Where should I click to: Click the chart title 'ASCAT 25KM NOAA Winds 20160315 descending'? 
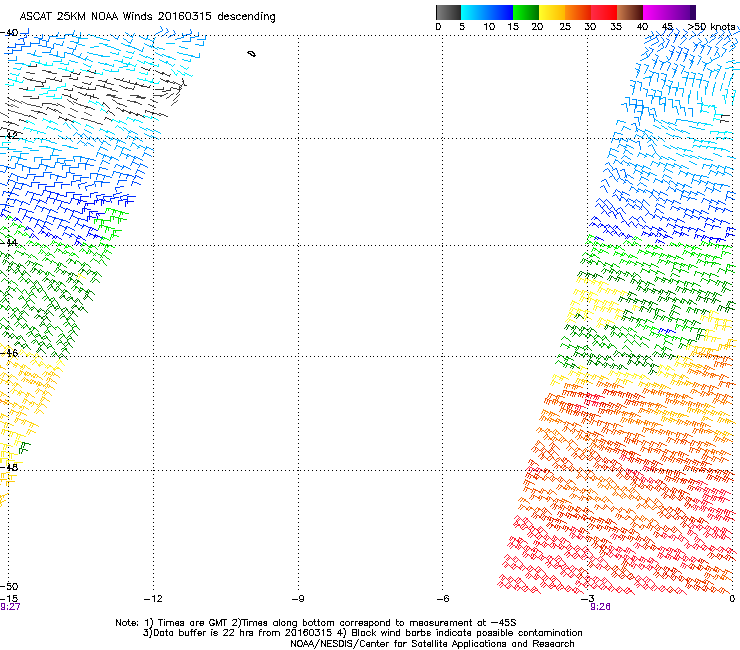148,17
